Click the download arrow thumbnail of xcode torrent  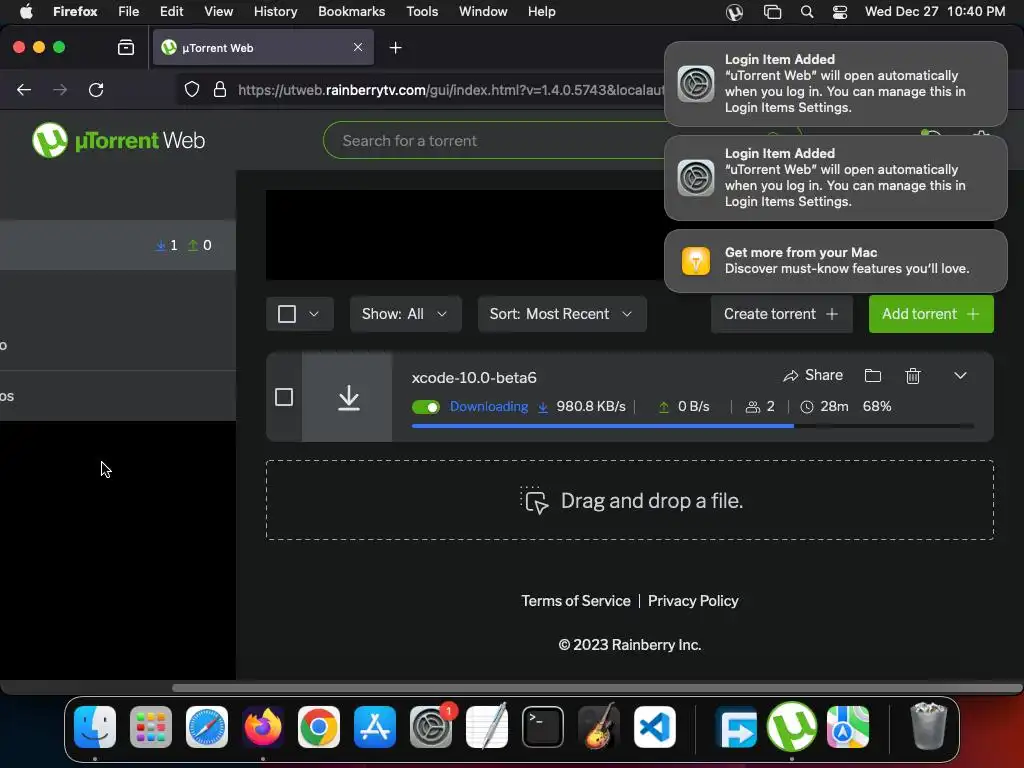coord(347,397)
